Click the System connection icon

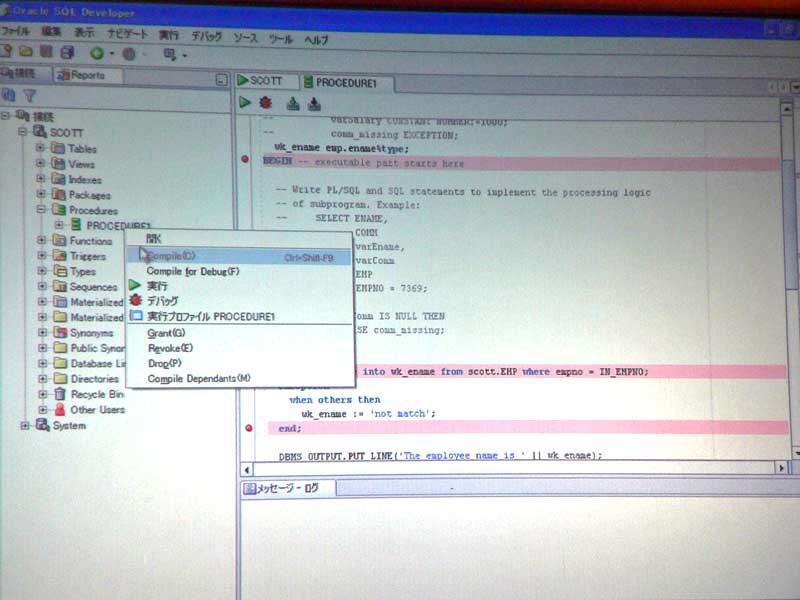(x=43, y=424)
